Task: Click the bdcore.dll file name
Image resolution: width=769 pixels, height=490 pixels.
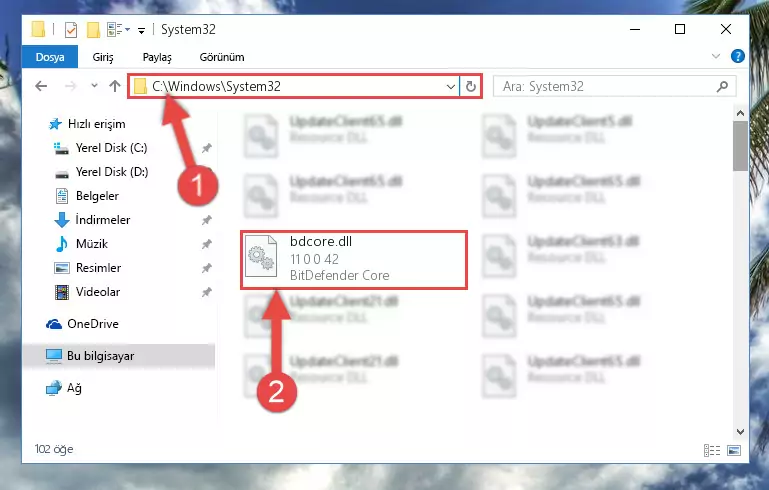Action: click(x=321, y=241)
